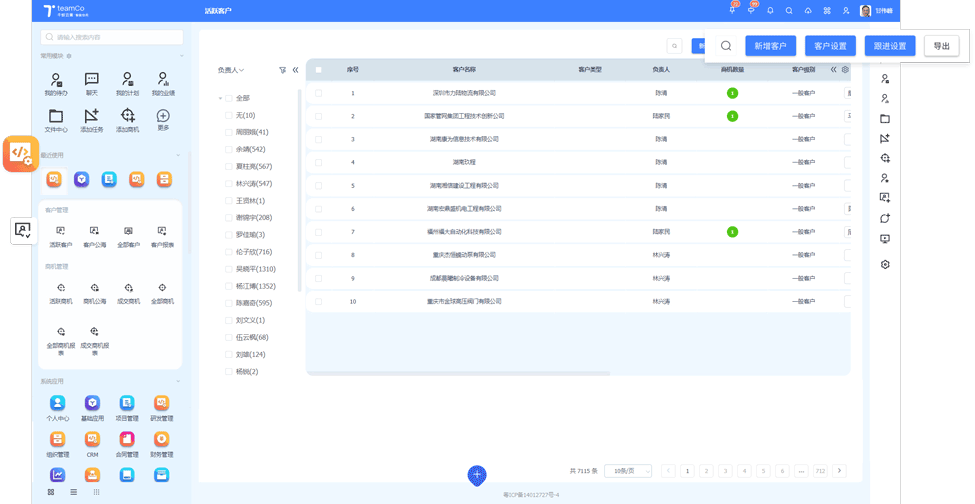Tick the checkbox for 余靖(542)
Viewport: 975px width, 504px height.
click(229, 150)
